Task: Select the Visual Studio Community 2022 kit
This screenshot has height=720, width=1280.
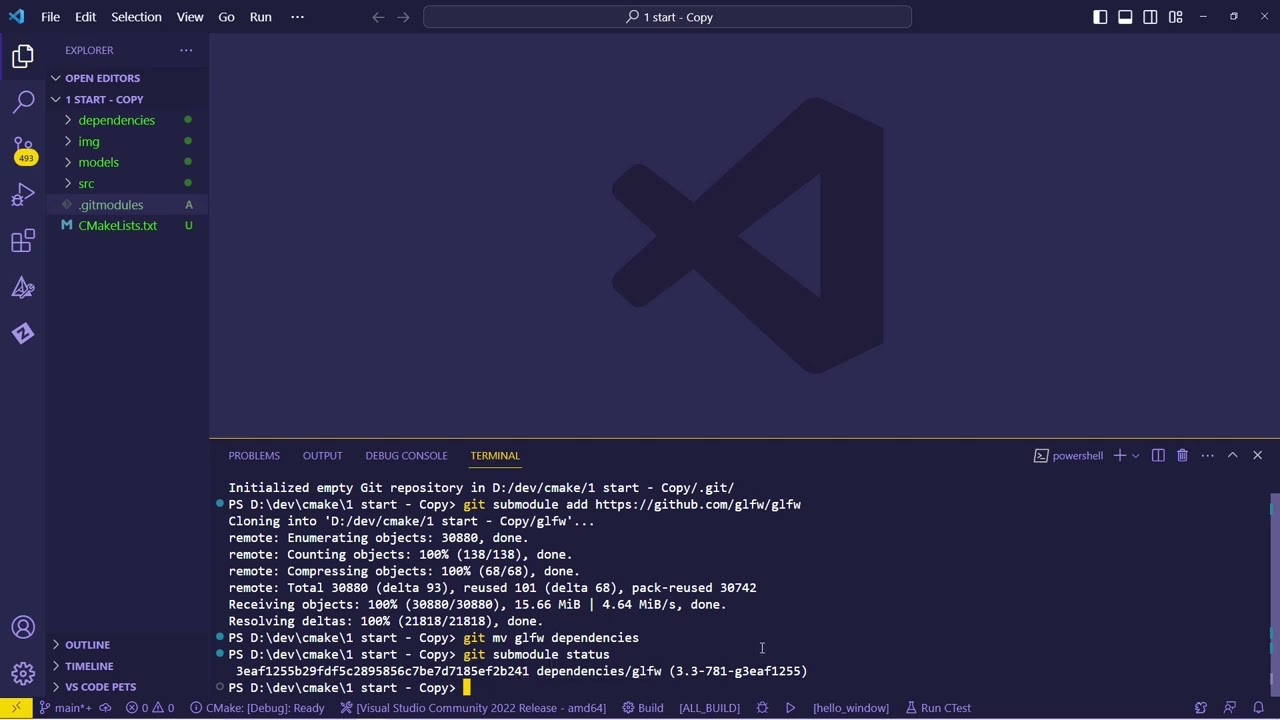Action: [473, 708]
